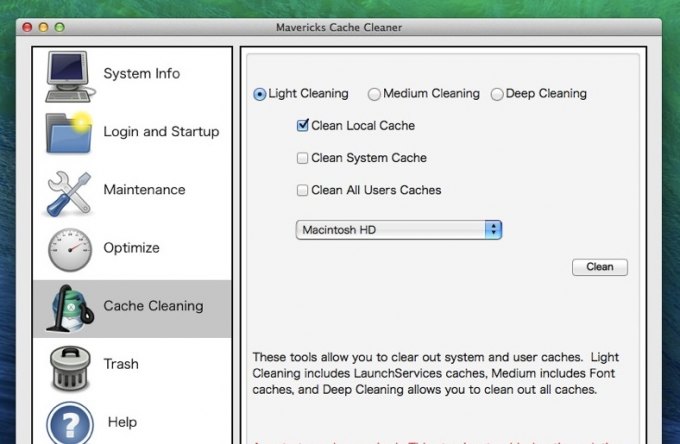Click the System Info computer icon

tap(69, 76)
